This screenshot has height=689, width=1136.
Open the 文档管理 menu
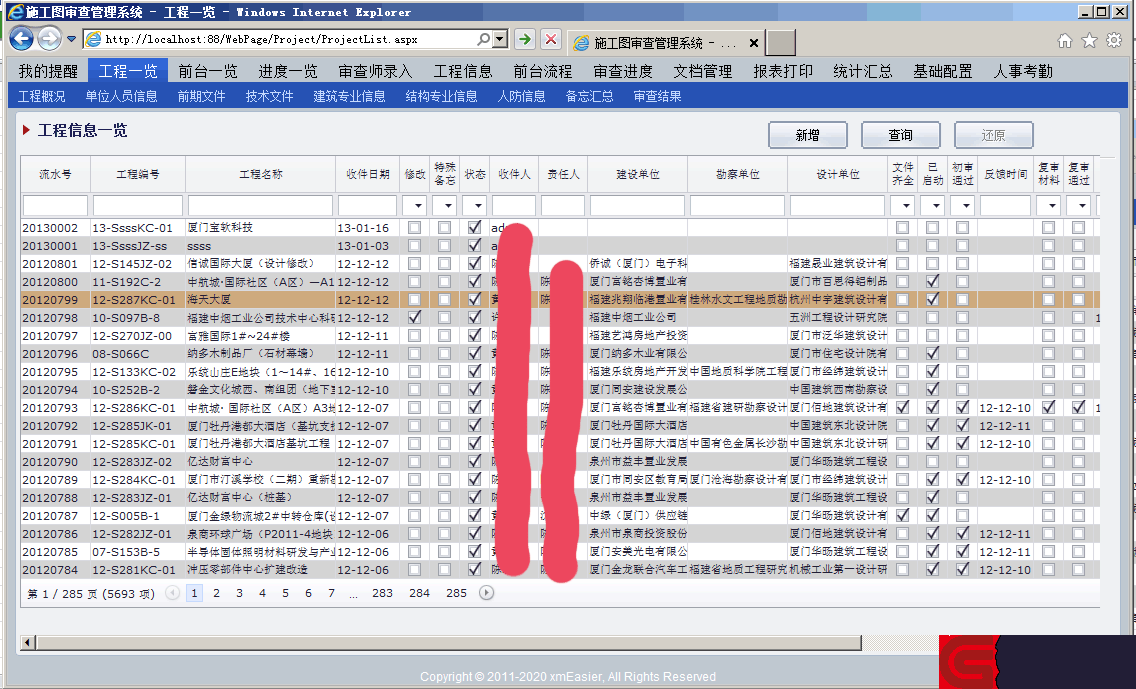coord(703,71)
